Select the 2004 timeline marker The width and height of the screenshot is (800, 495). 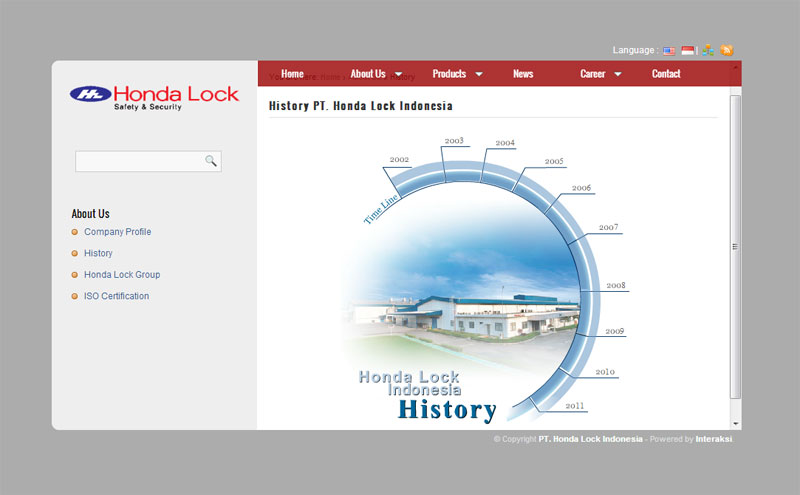[505, 143]
